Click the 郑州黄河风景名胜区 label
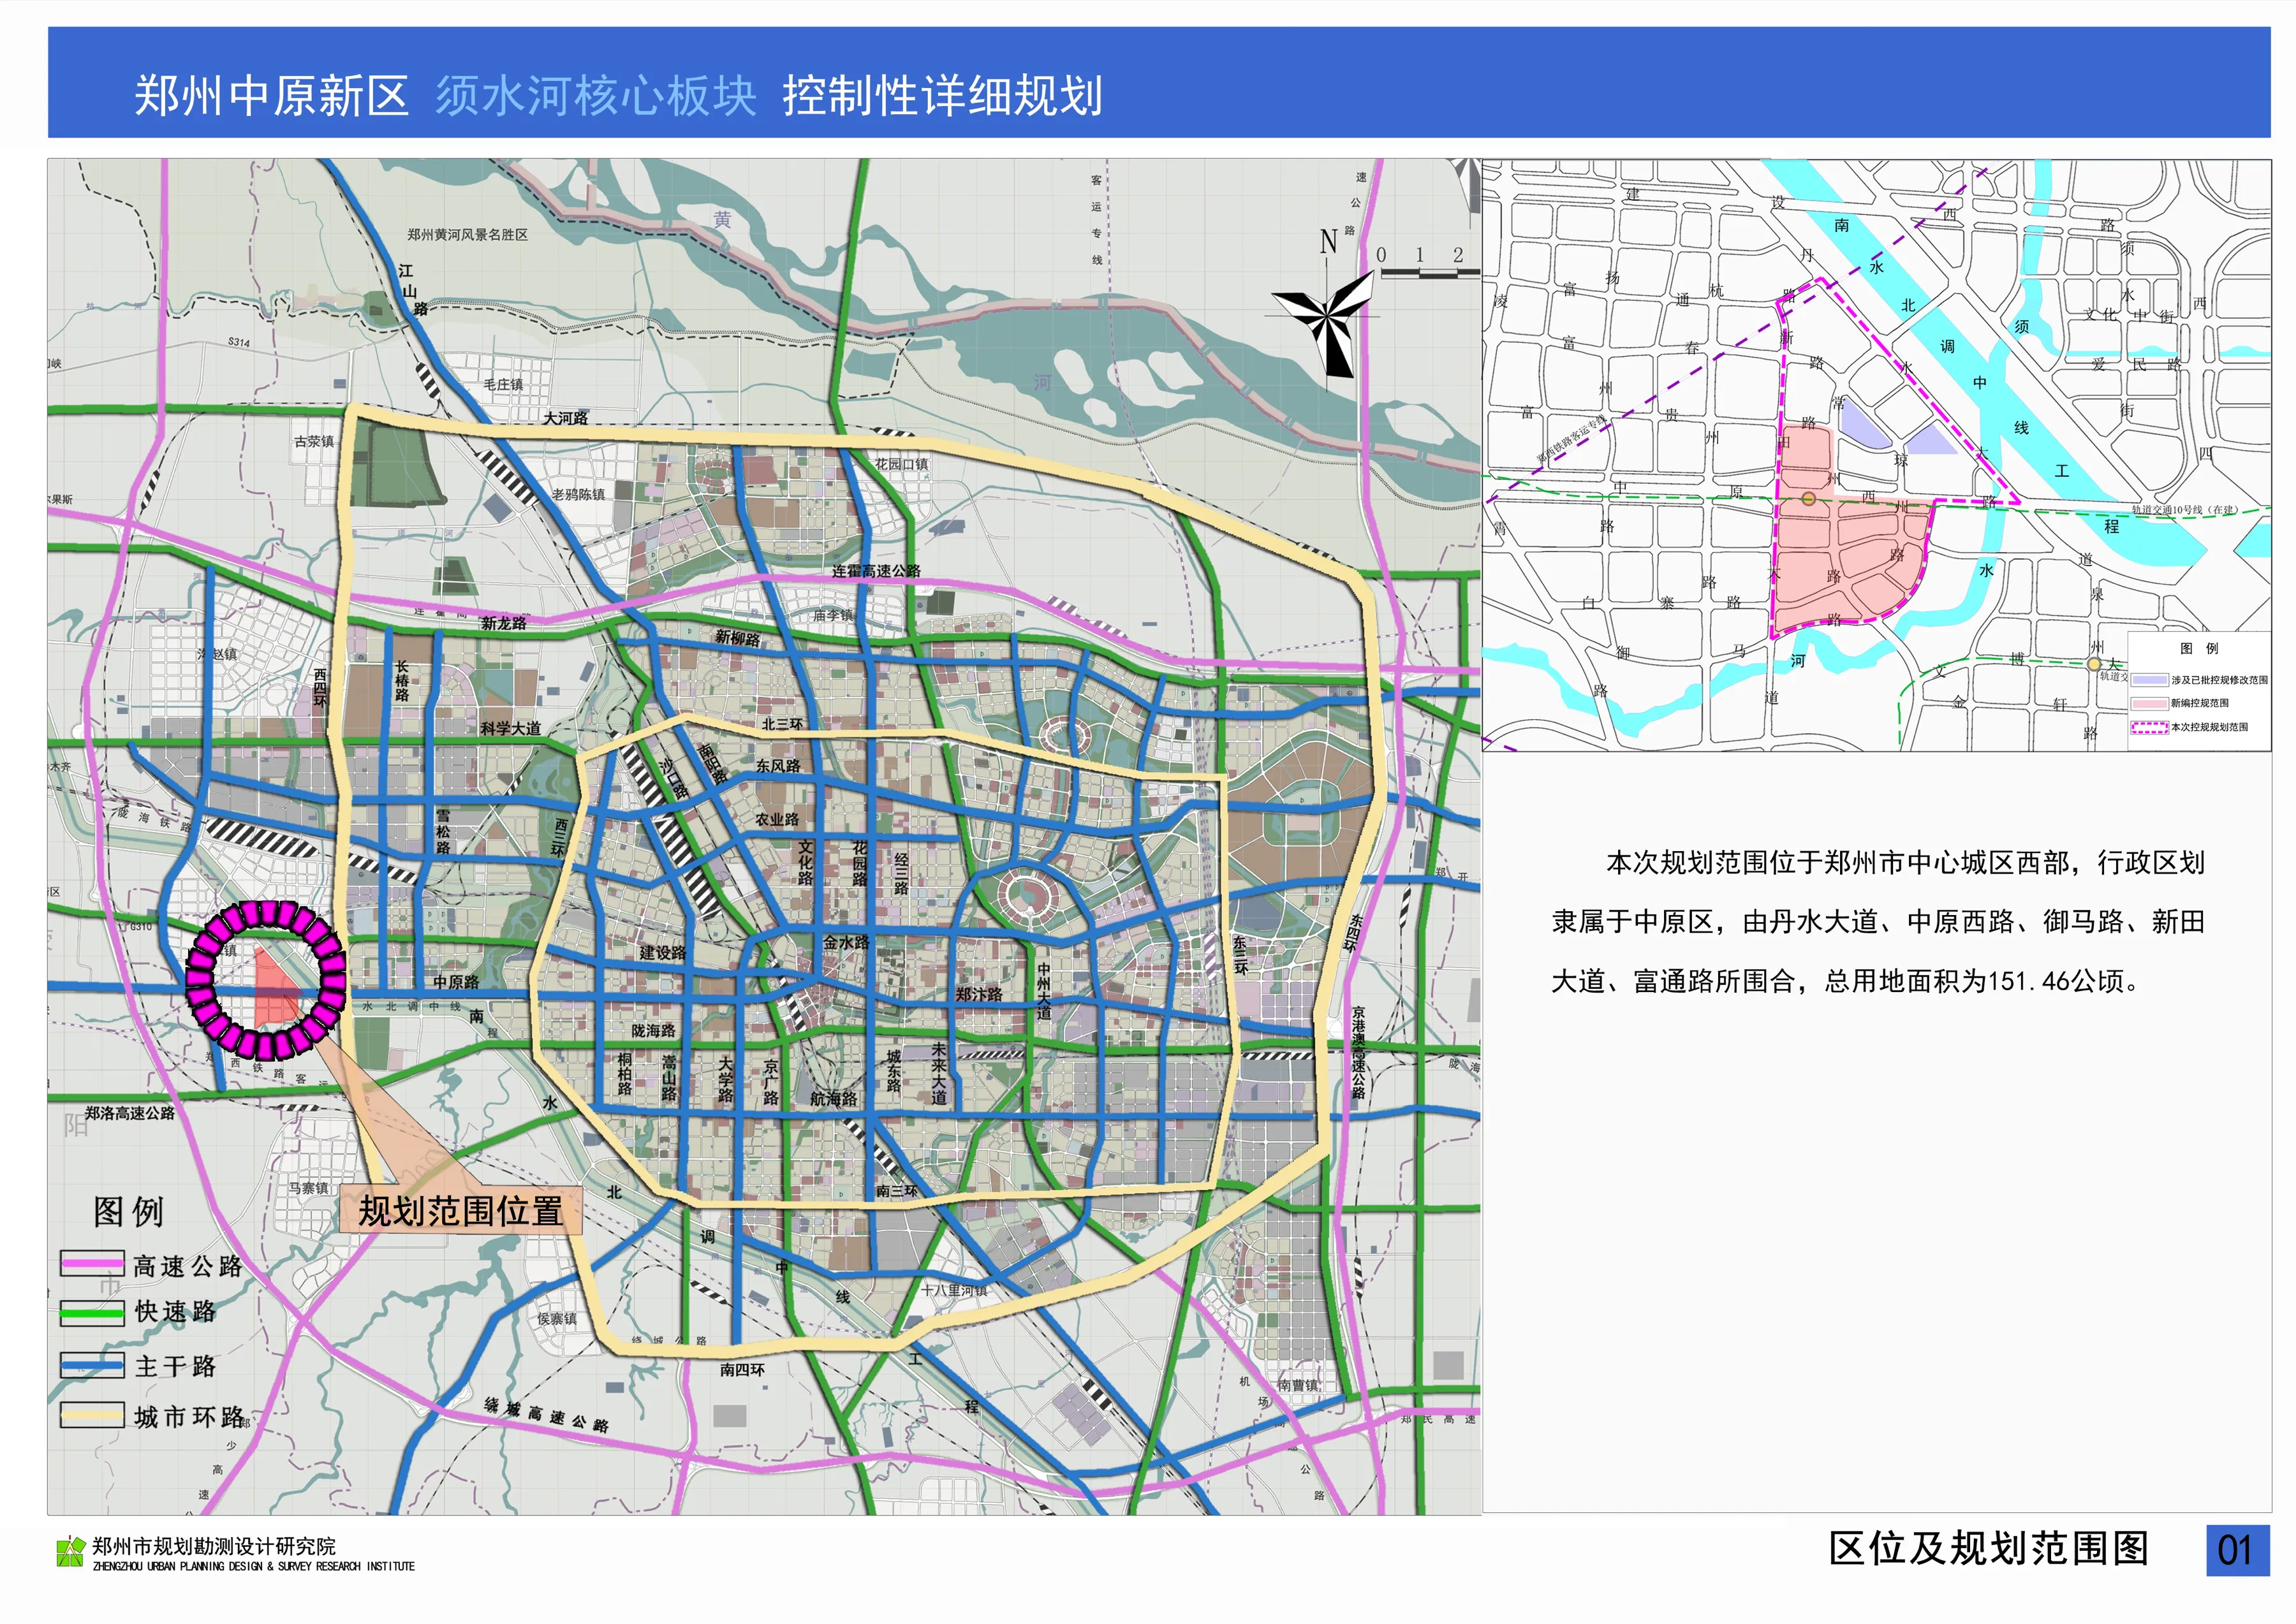Screen dimensions: 2296x1624 467,234
